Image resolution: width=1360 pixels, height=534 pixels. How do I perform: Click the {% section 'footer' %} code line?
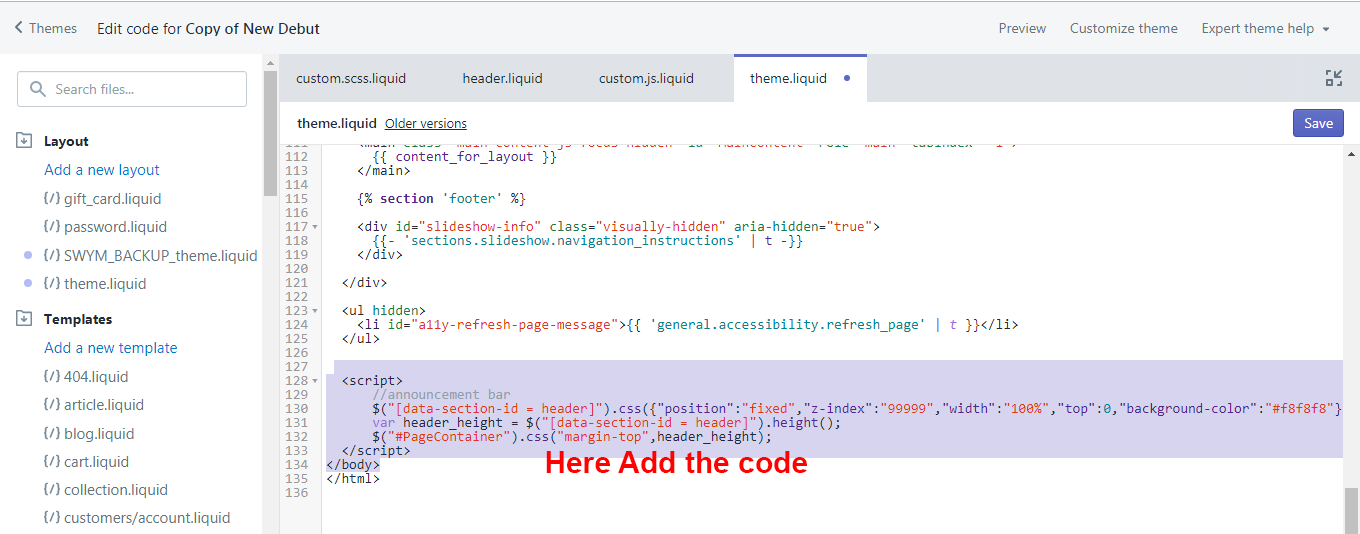tap(441, 199)
